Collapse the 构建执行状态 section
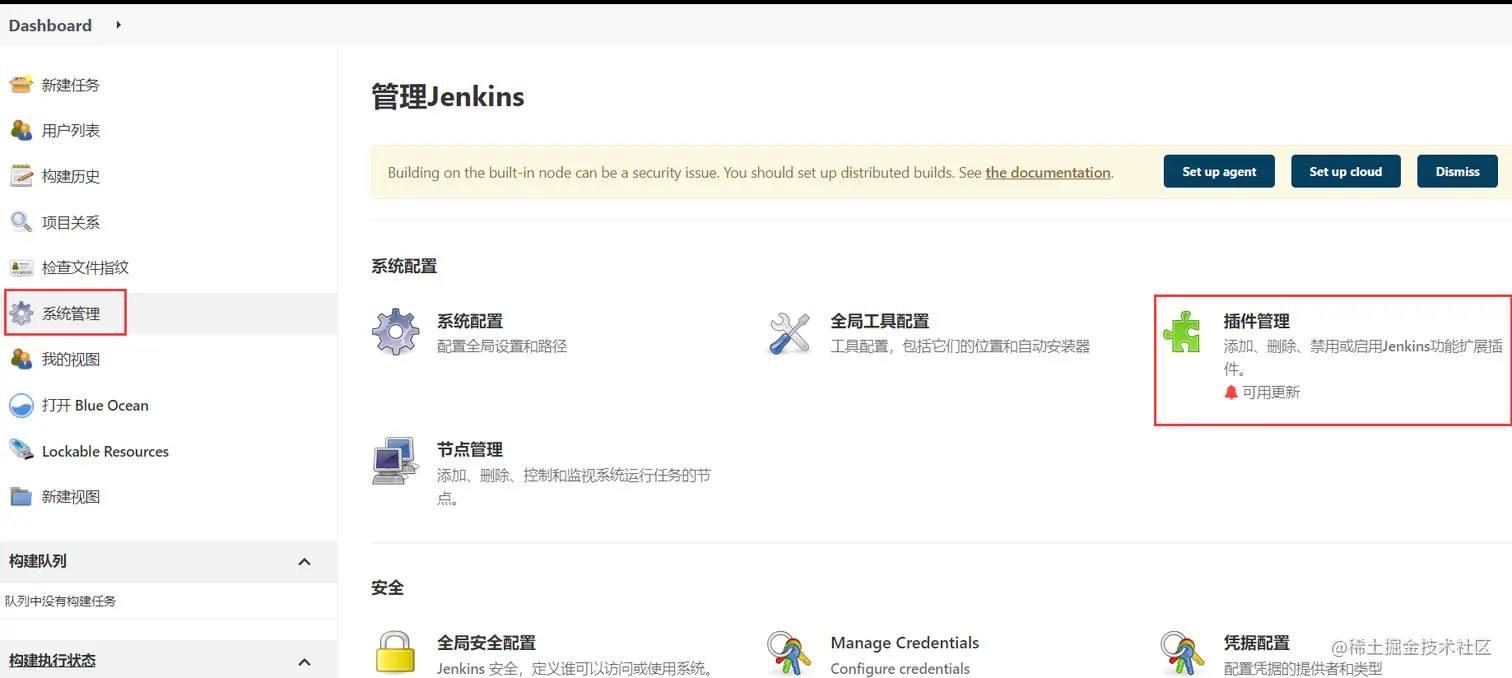Viewport: 1512px width, 678px height. click(304, 659)
